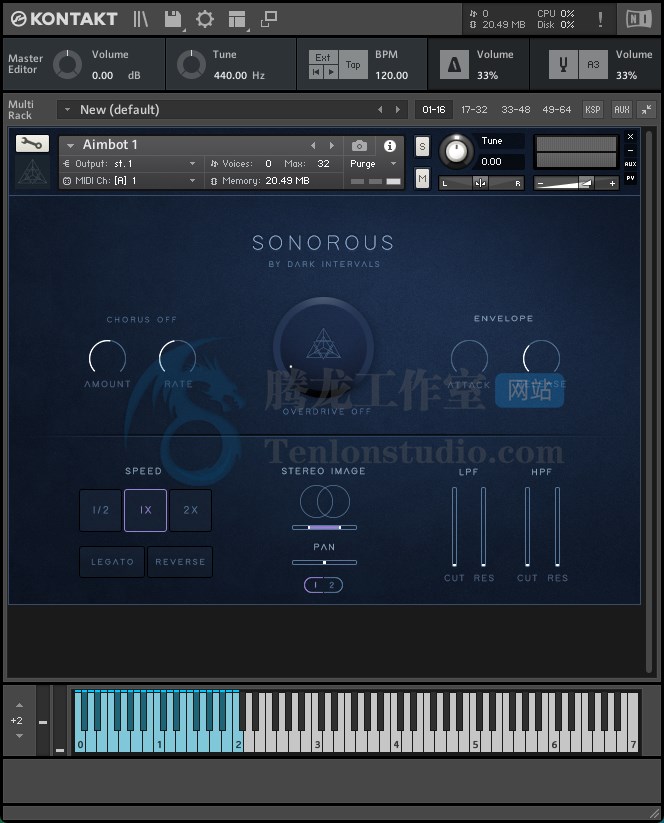The image size is (664, 823).
Task: Click the central Overdrive knob
Action: (323, 349)
